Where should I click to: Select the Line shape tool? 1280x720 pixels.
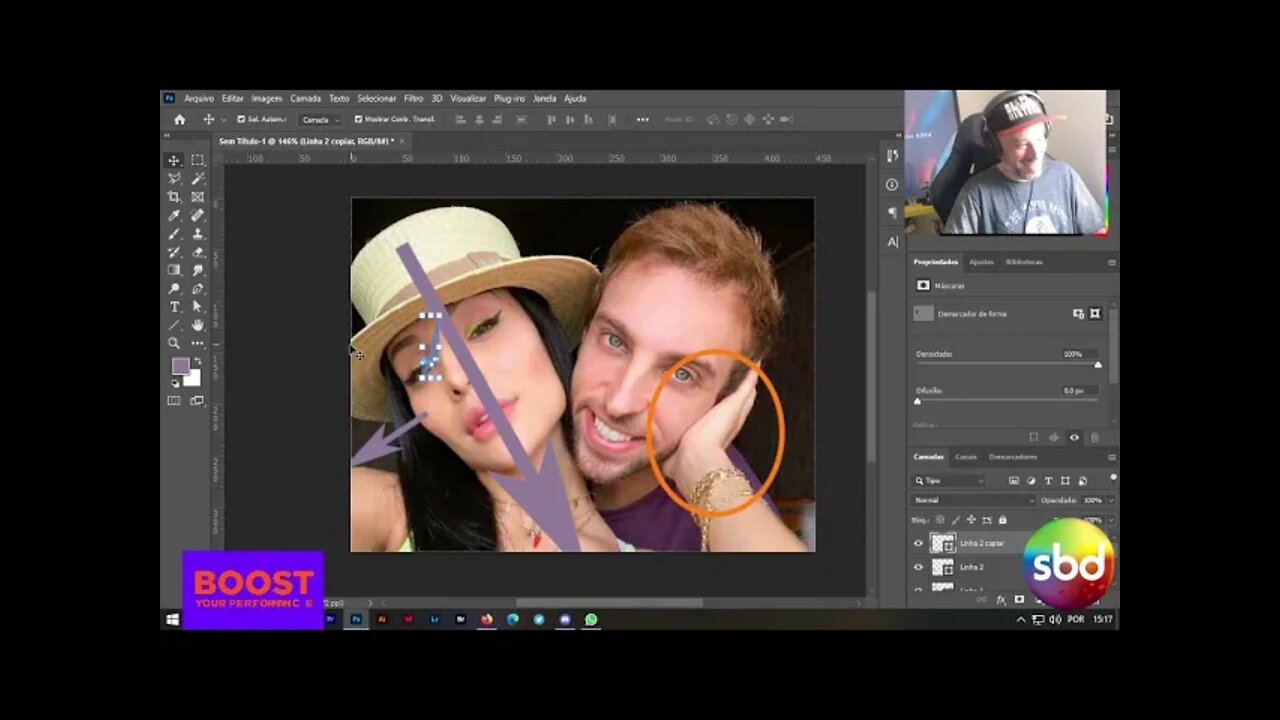pos(174,325)
